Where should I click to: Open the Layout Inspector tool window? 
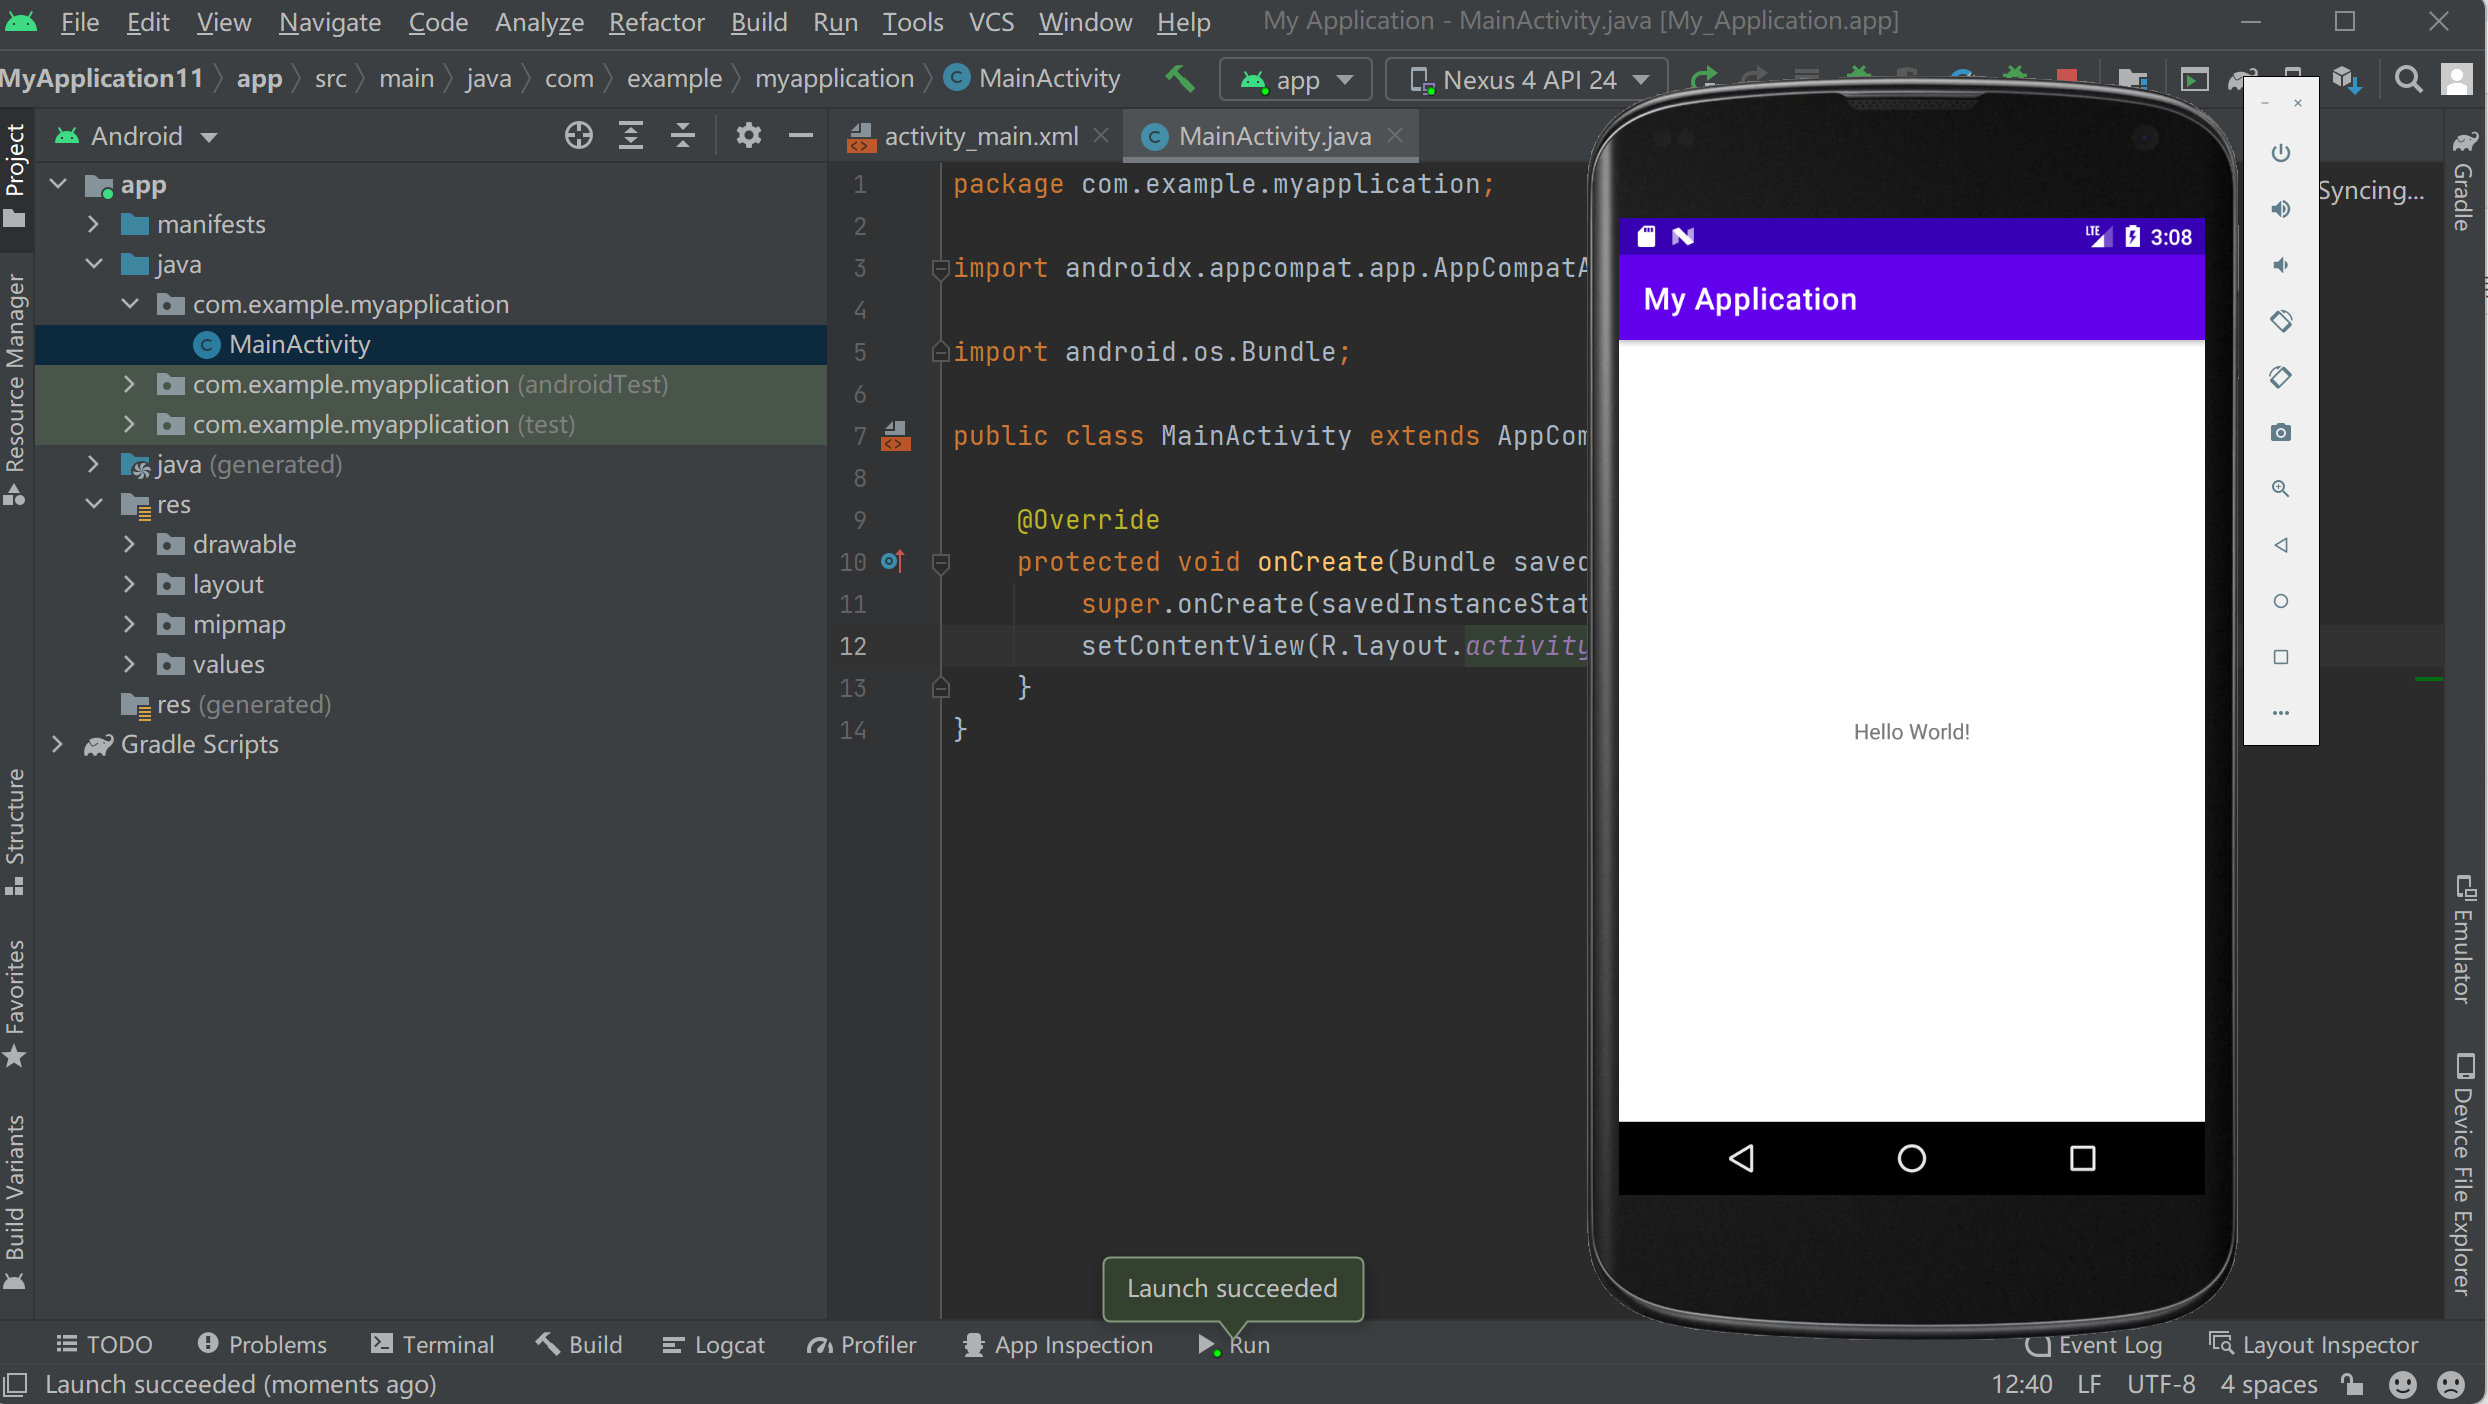tap(2314, 1344)
